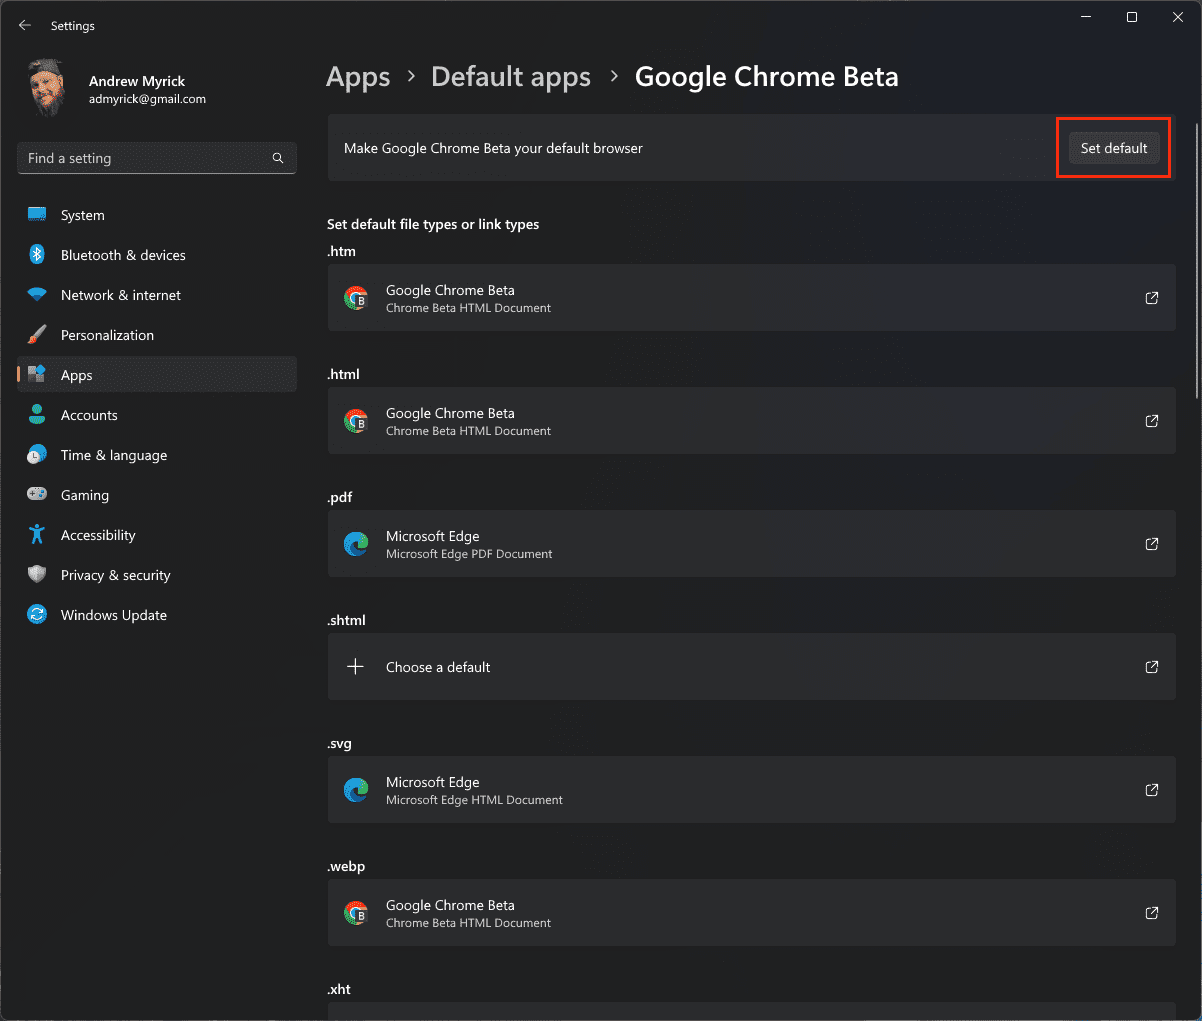Click the Chrome Beta icon in .htm row
The height and width of the screenshot is (1021, 1202).
pyautogui.click(x=356, y=298)
